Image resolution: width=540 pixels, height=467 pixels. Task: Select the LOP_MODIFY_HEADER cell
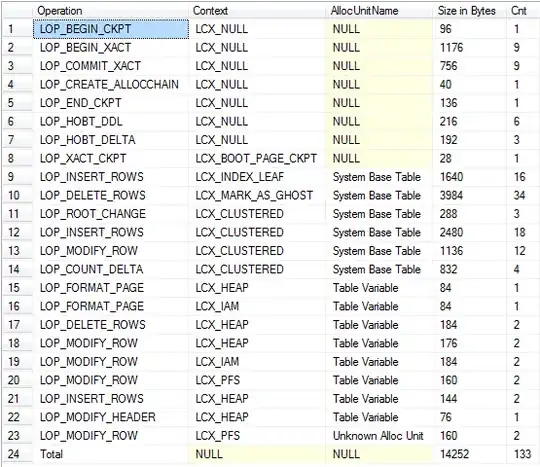click(x=111, y=417)
